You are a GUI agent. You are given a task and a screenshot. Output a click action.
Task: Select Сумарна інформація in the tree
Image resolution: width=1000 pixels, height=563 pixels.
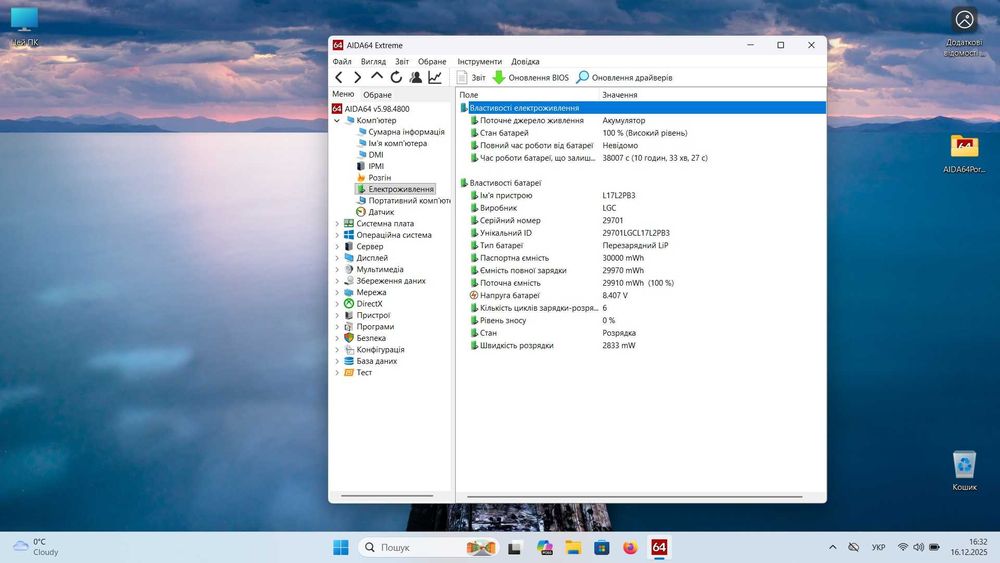[406, 131]
